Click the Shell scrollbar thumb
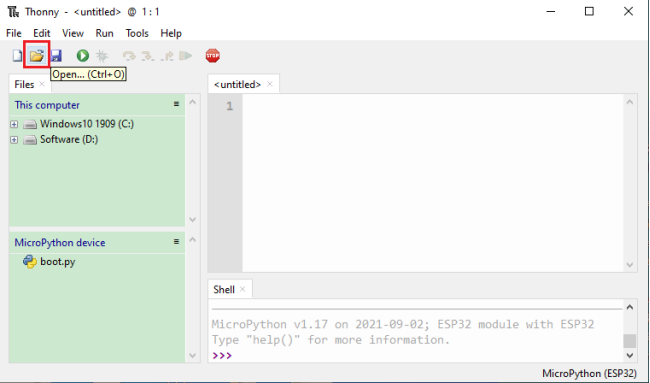The image size is (650, 383). pyautogui.click(x=630, y=341)
